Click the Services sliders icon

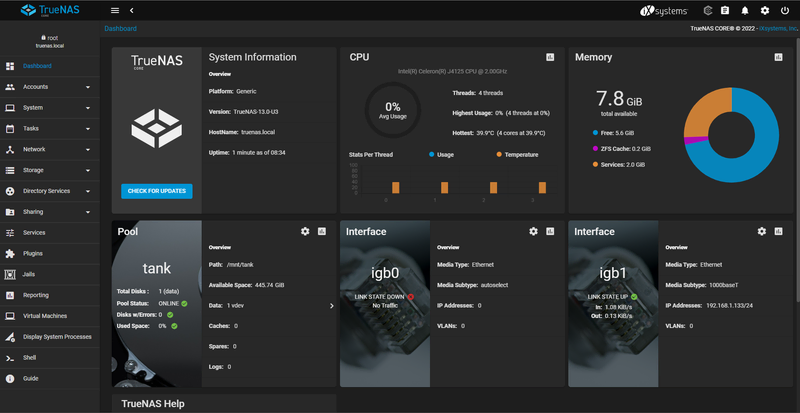tap(10, 233)
